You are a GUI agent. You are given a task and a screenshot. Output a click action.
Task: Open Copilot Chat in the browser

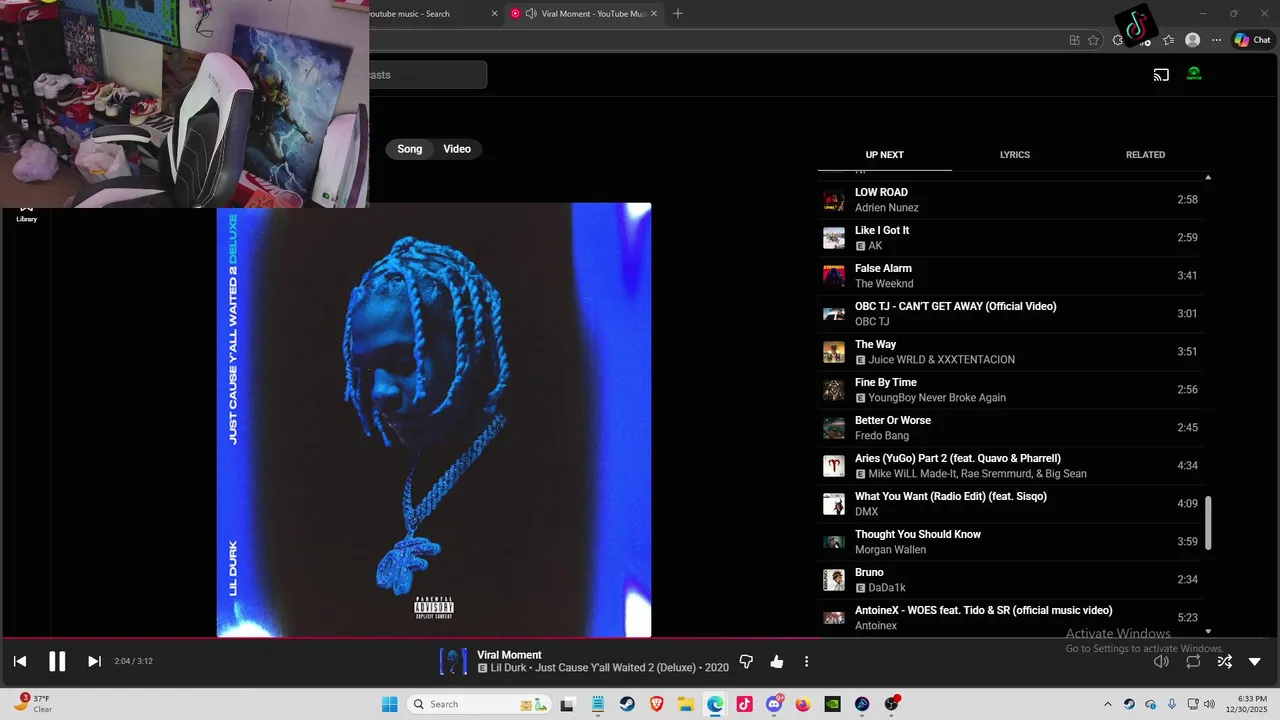[x=1252, y=40]
